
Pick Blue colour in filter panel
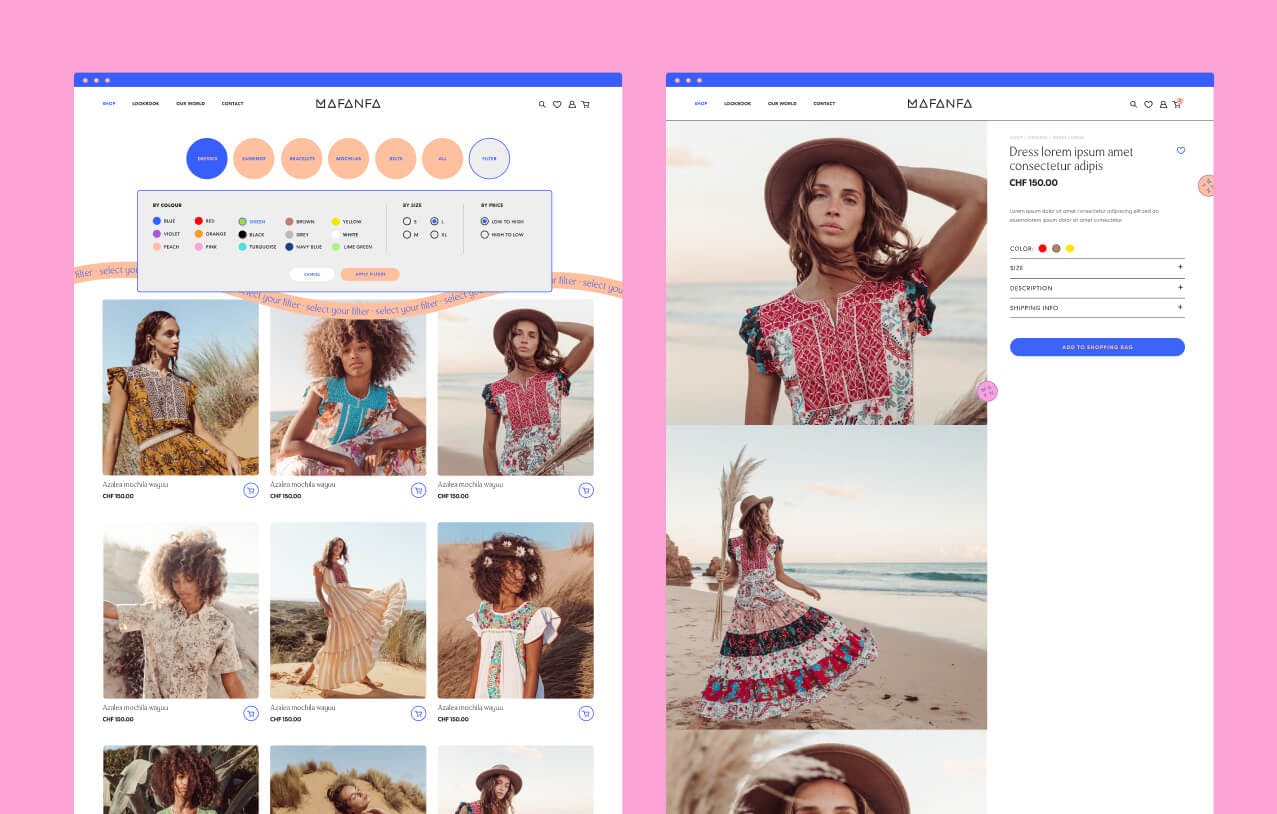157,221
